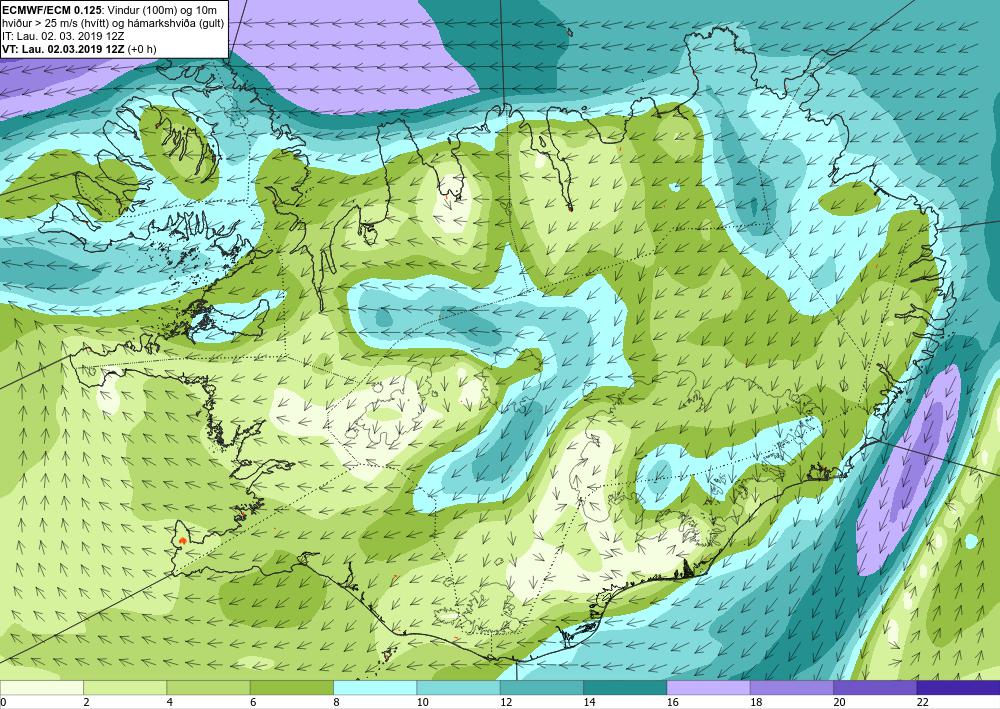Click the legend scale label '0'
Screen dimensions: 1000x709
(3, 702)
